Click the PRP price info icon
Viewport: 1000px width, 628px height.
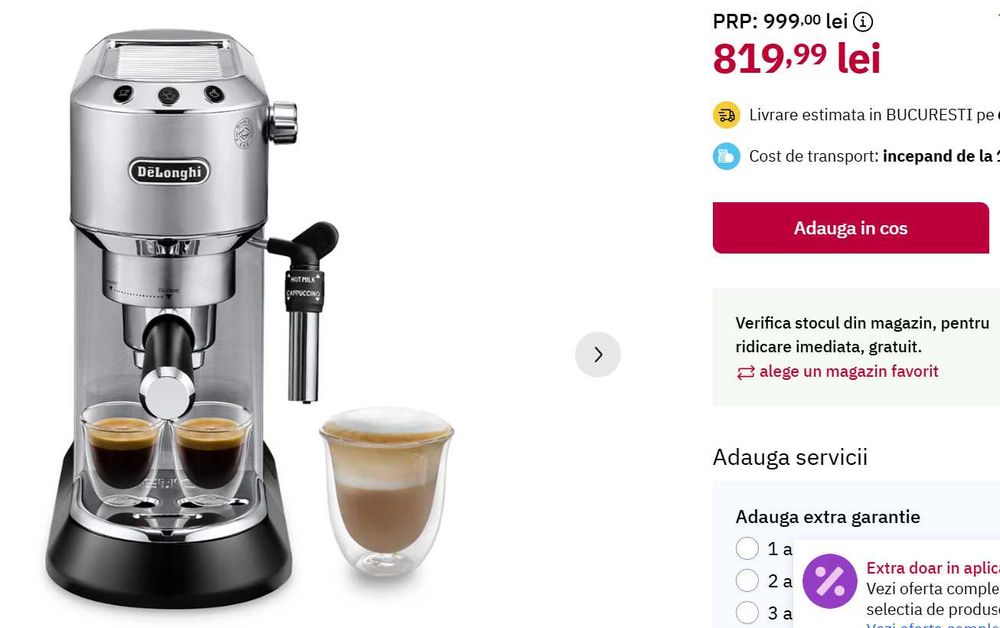[863, 22]
